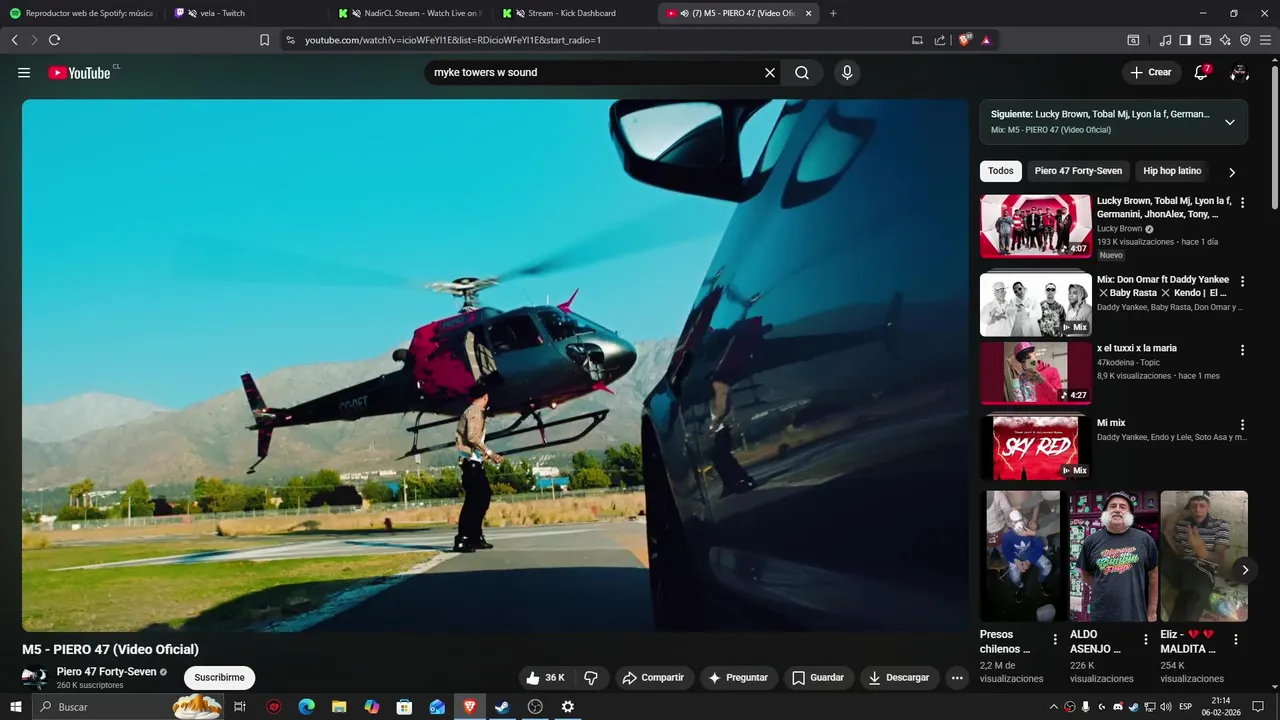Select the Piero 47 Forty-Seven chip
The image size is (1280, 720).
click(1078, 171)
